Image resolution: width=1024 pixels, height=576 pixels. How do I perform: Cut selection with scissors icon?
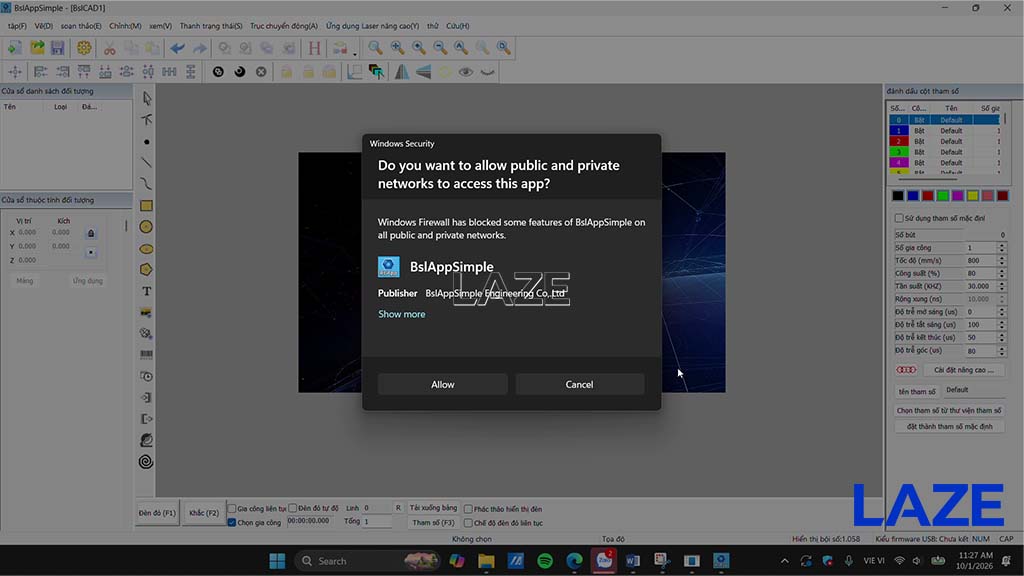110,48
